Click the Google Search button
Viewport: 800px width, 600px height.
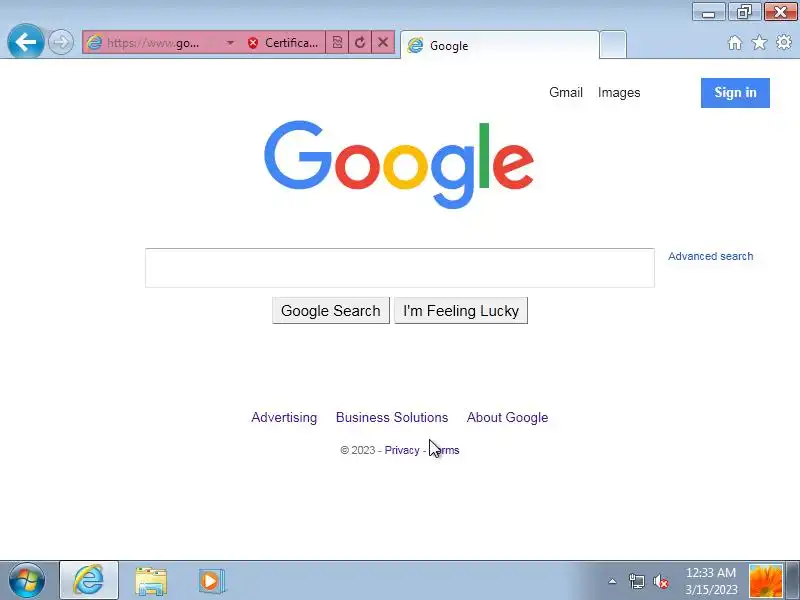point(331,311)
